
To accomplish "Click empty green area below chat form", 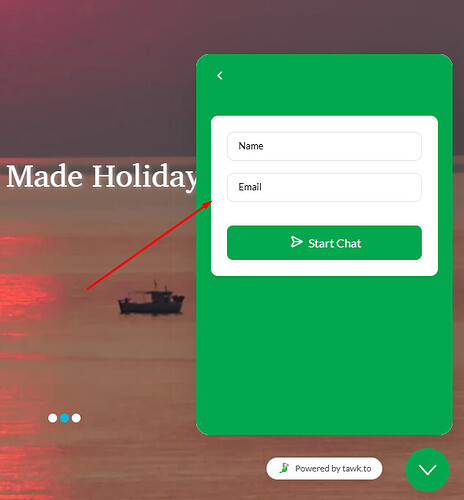I will (324, 353).
